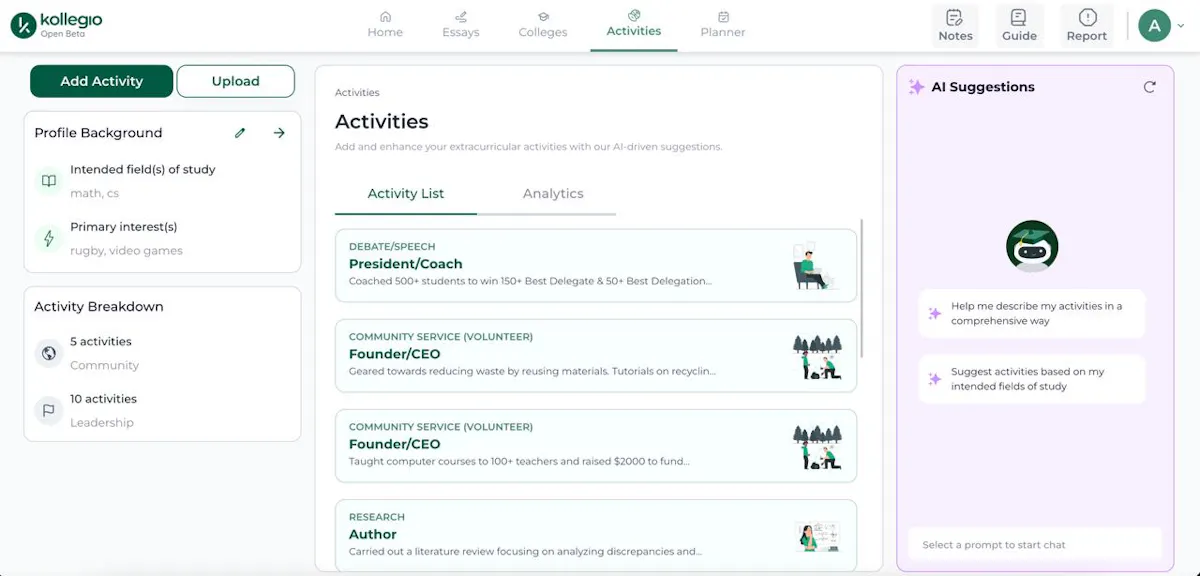Click the '10 activities' Leadership entry
1200x576 pixels.
click(x=103, y=399)
